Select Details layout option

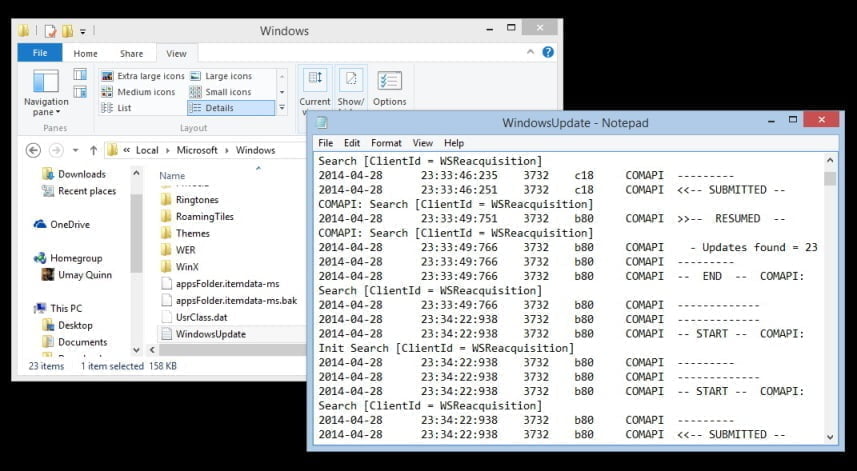(231, 108)
